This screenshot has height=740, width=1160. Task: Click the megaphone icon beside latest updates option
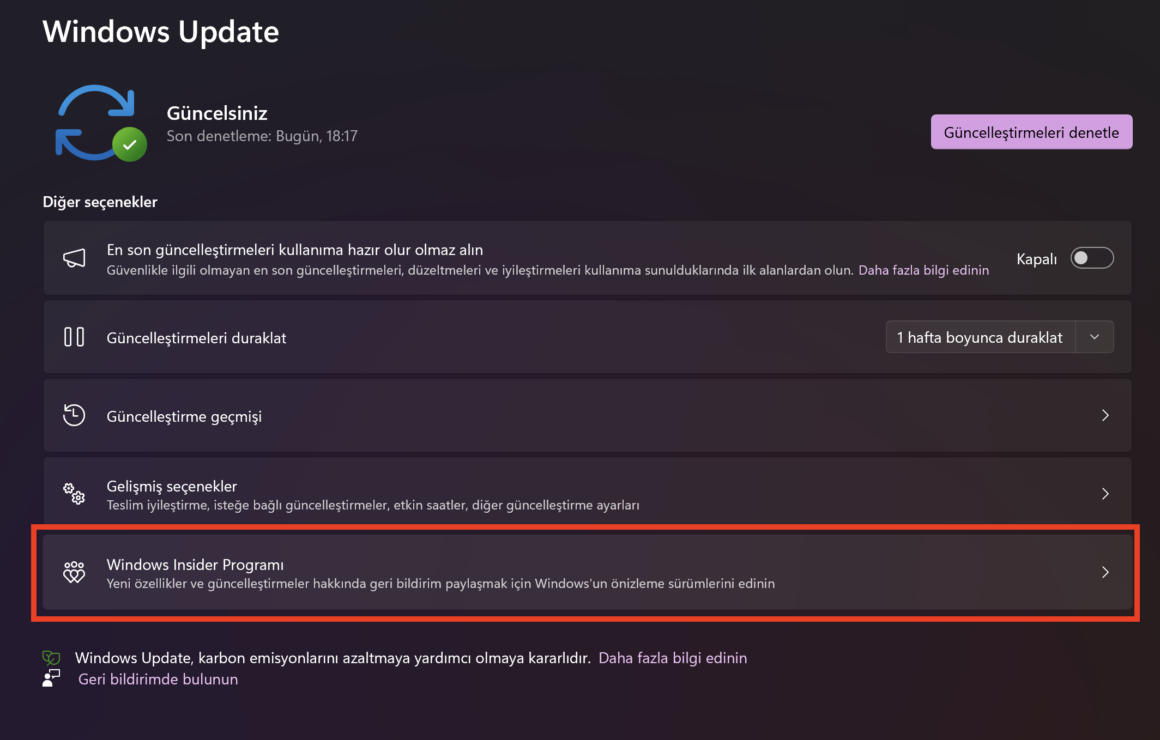coord(74,258)
